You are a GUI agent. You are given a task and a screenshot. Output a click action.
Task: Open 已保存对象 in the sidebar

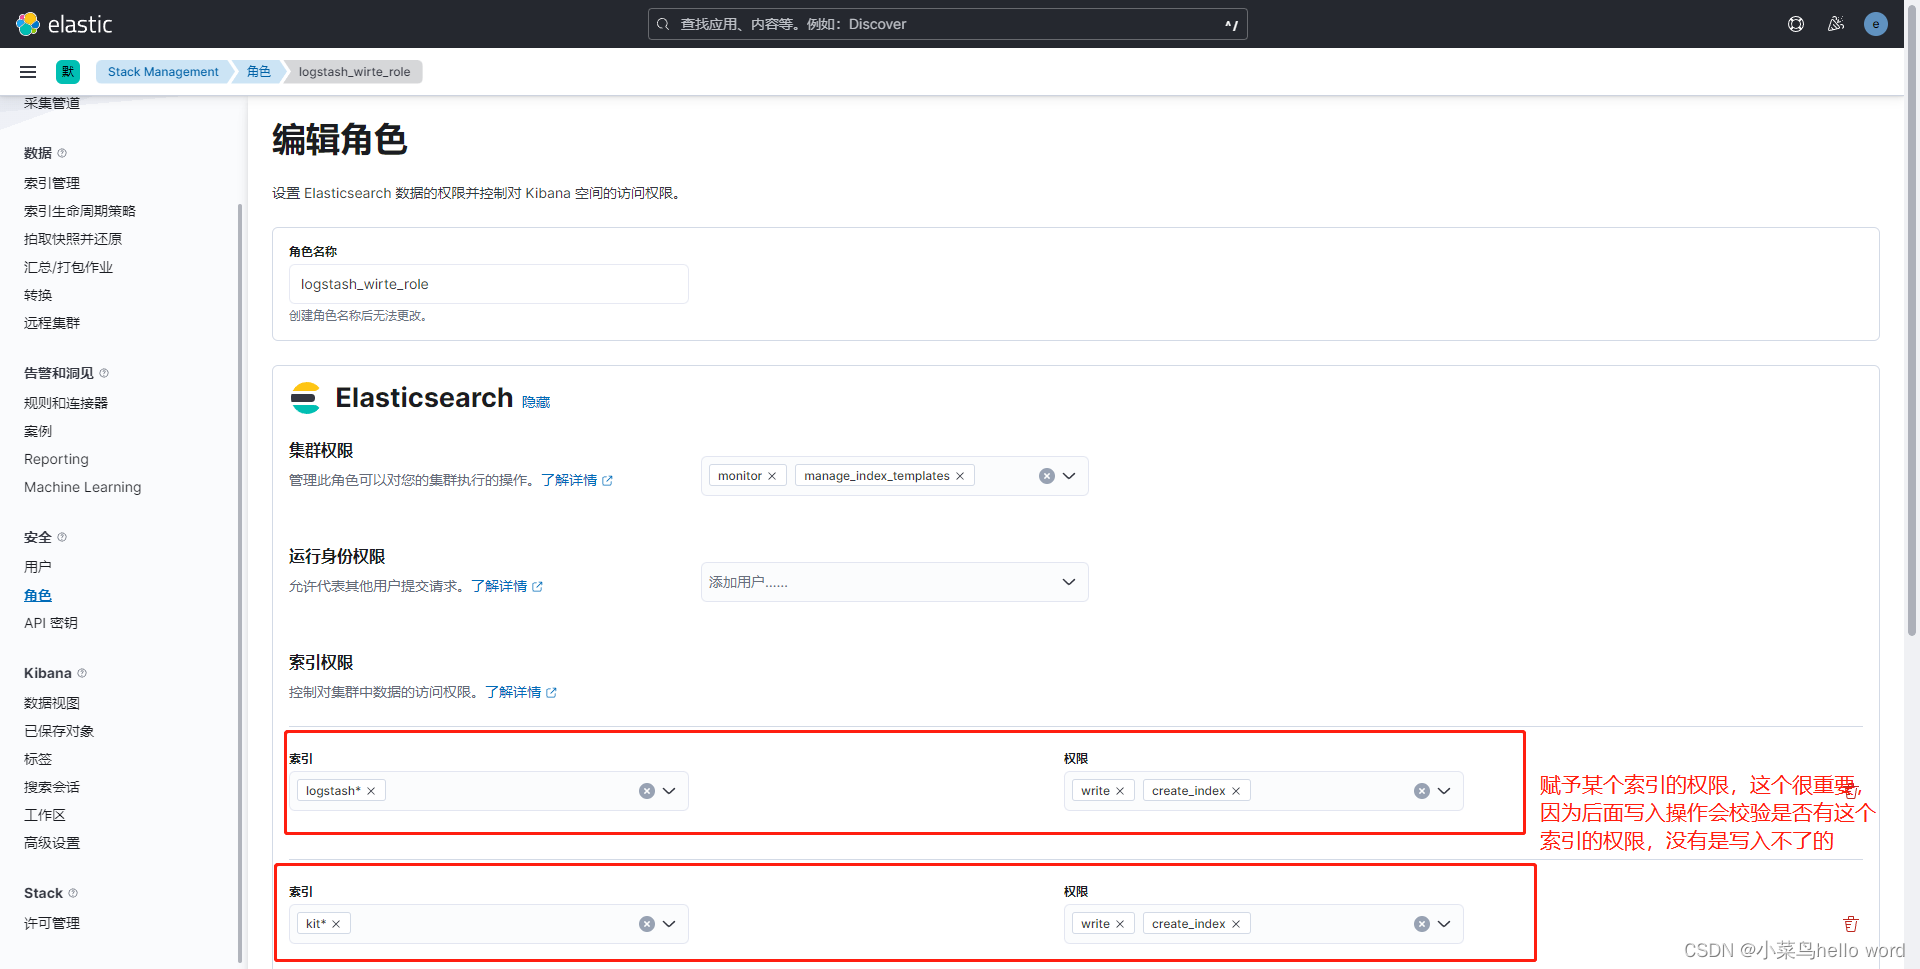pos(59,731)
